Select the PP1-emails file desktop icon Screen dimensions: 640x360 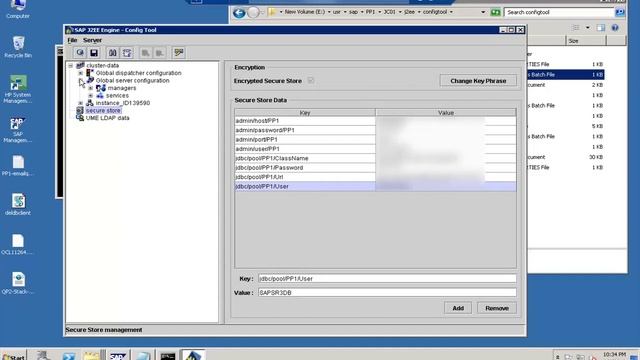point(18,165)
